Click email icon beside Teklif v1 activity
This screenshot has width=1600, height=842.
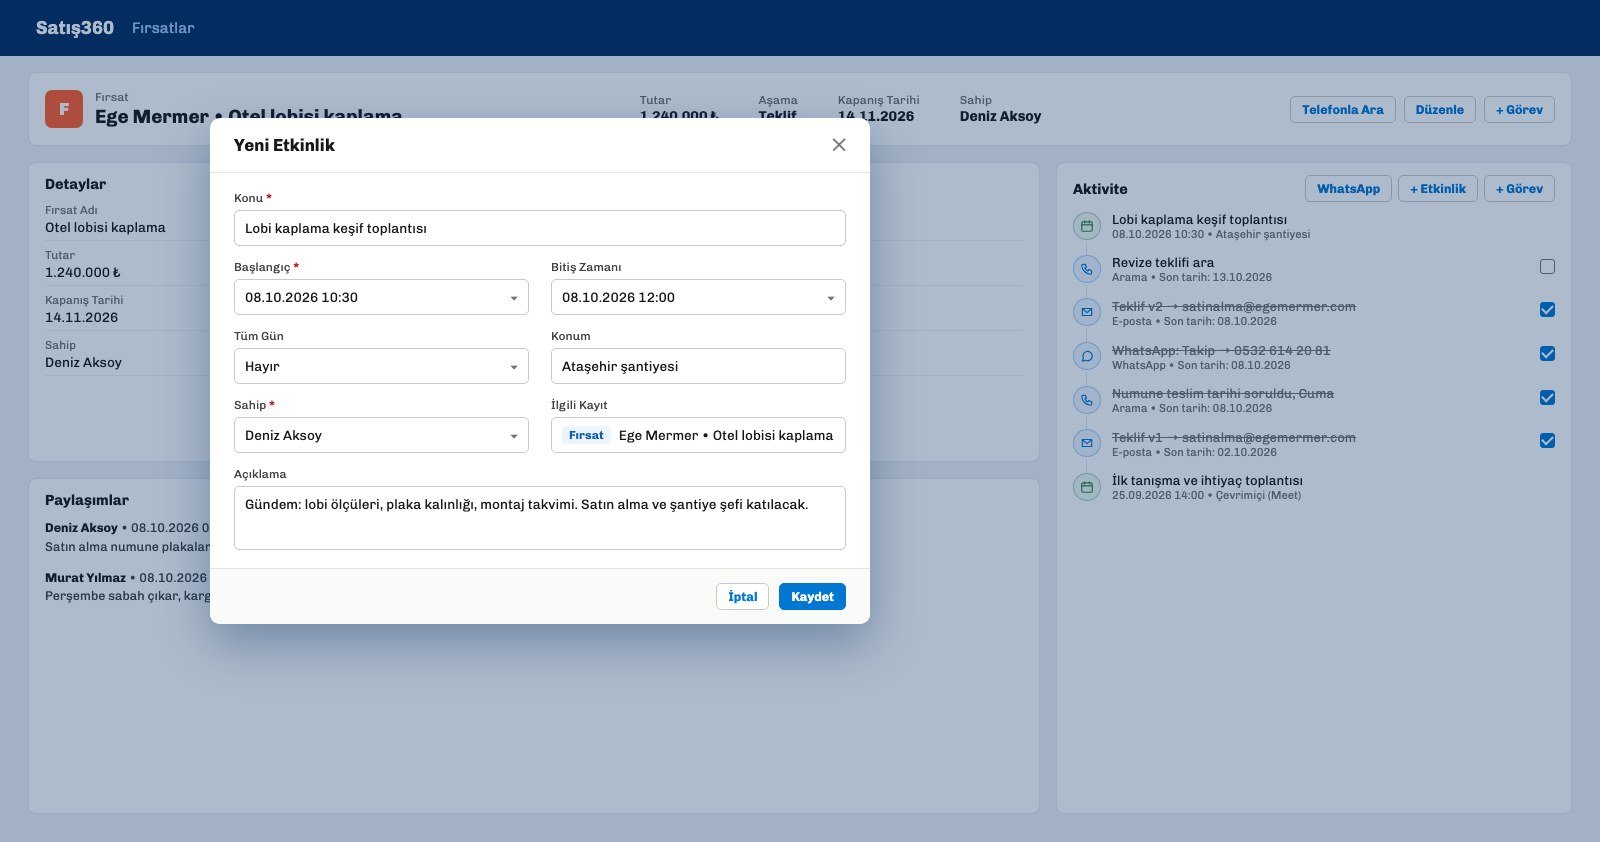(1087, 444)
